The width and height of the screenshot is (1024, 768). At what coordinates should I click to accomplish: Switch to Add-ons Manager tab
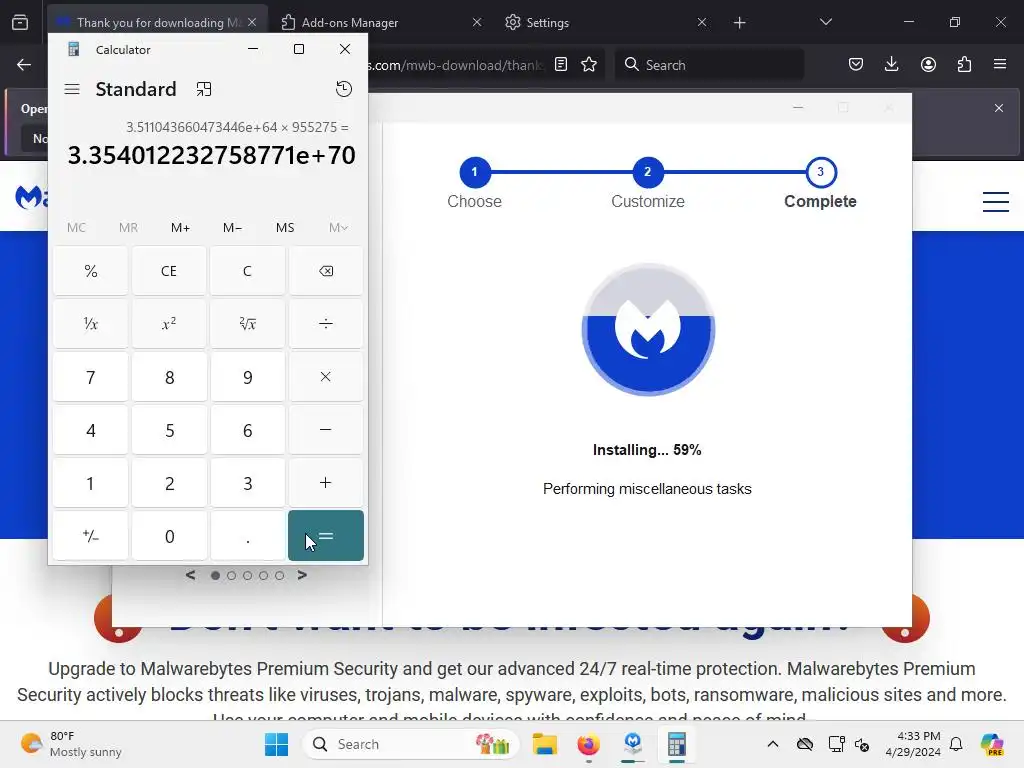click(379, 22)
